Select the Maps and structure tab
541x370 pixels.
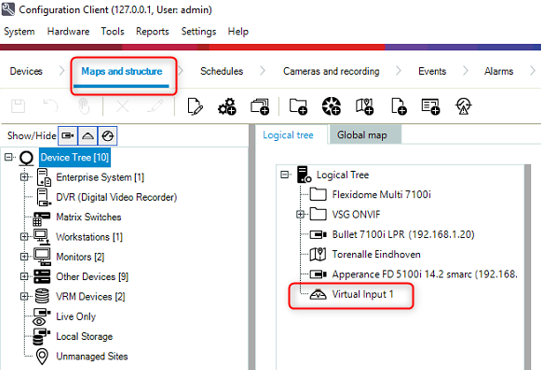122,71
